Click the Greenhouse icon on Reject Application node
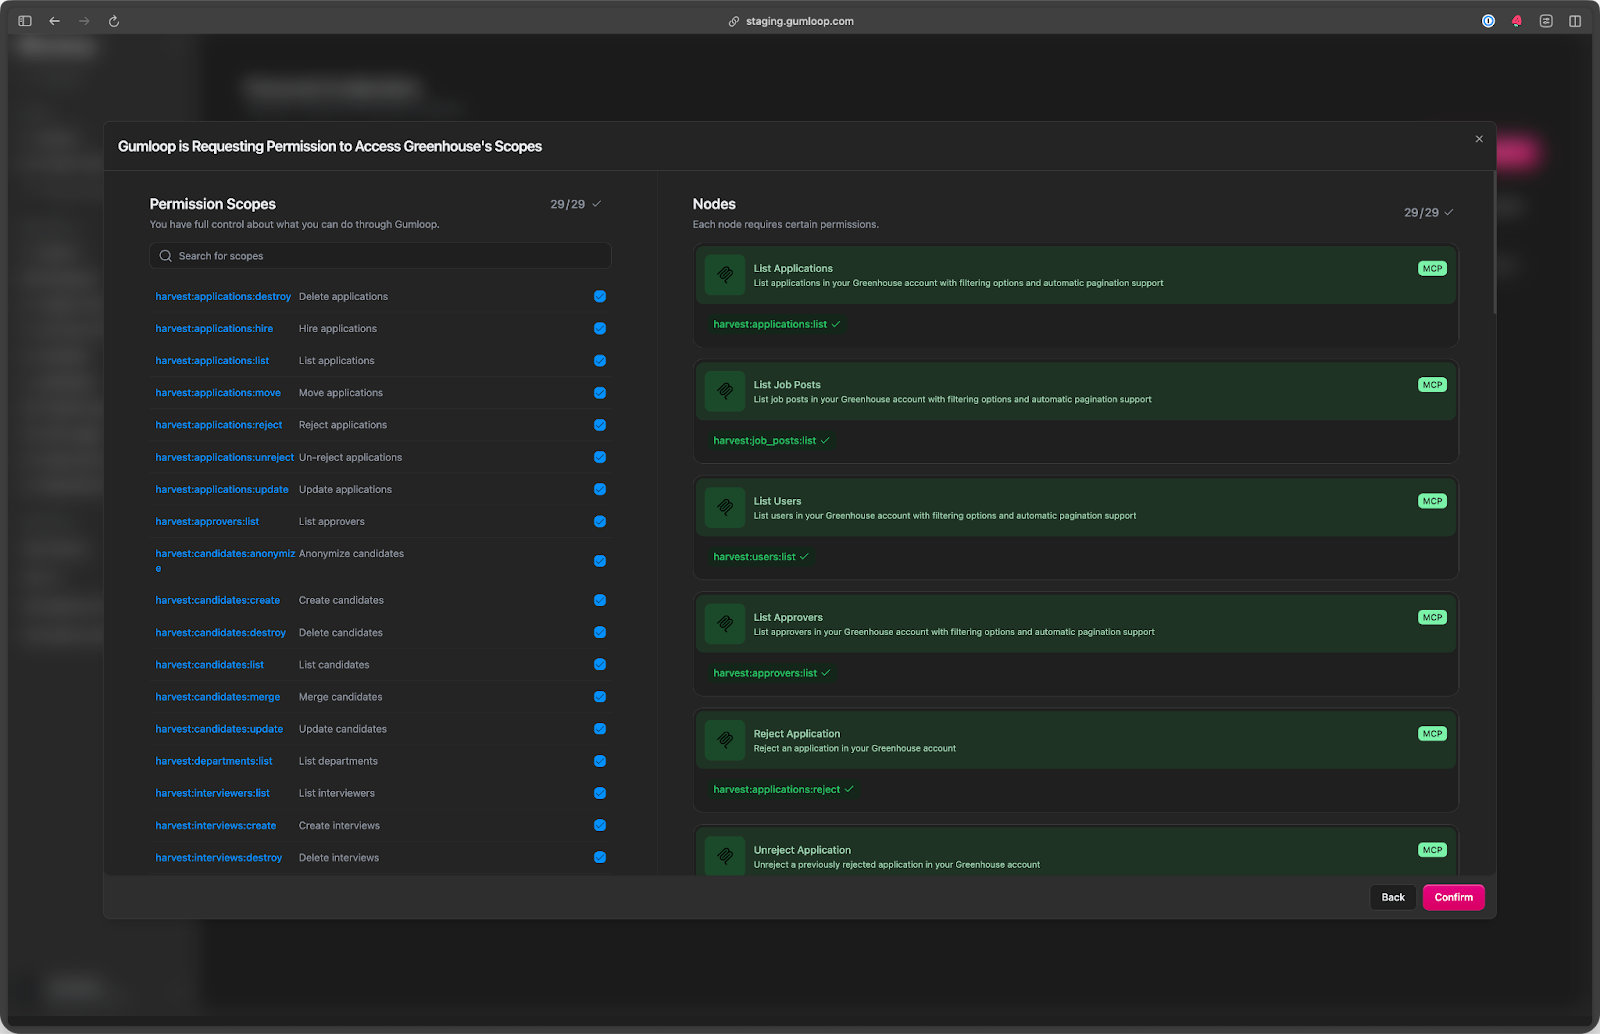The width and height of the screenshot is (1600, 1034). (725, 740)
